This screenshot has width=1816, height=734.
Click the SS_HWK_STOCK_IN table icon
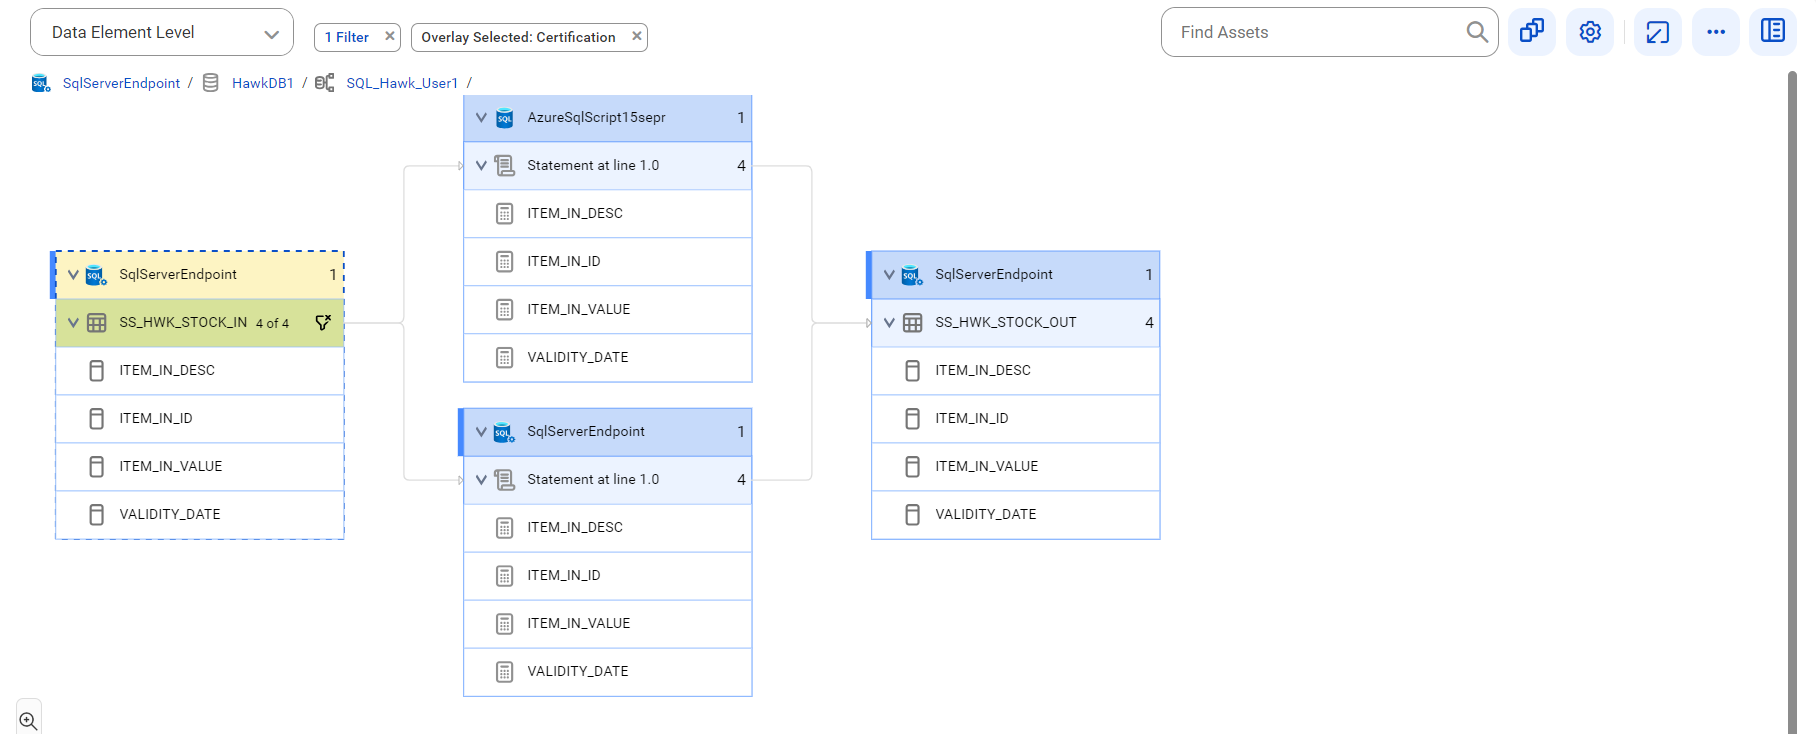97,323
